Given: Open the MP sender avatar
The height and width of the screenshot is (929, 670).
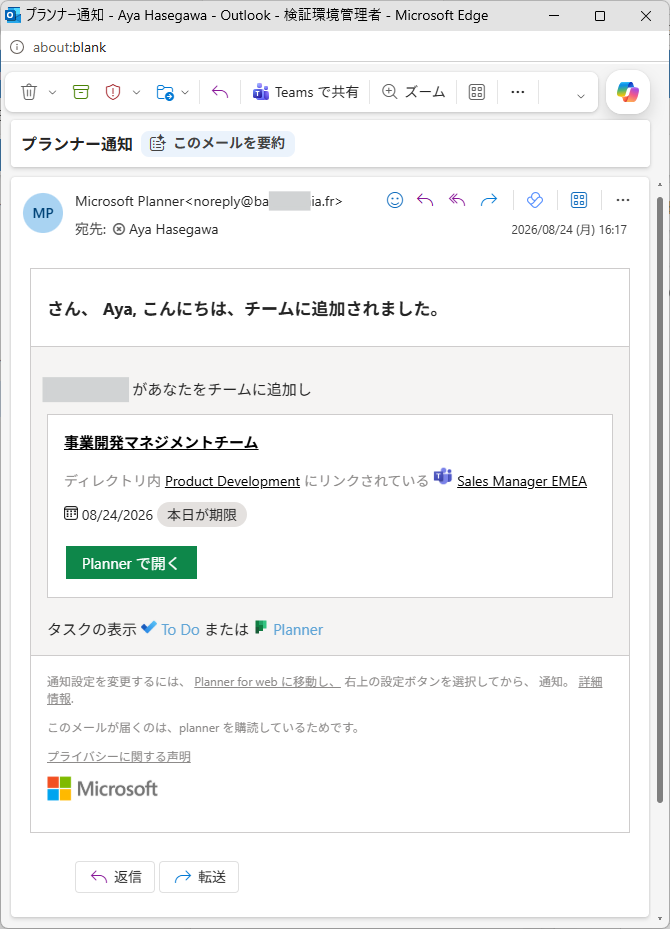Looking at the screenshot, I should [x=43, y=213].
